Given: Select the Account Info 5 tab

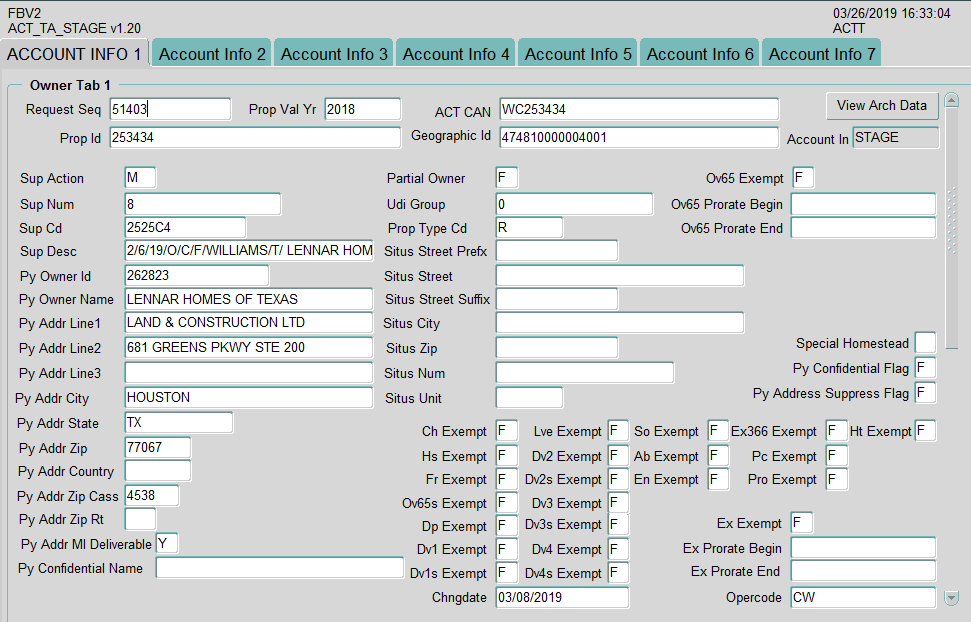Looking at the screenshot, I should point(578,54).
